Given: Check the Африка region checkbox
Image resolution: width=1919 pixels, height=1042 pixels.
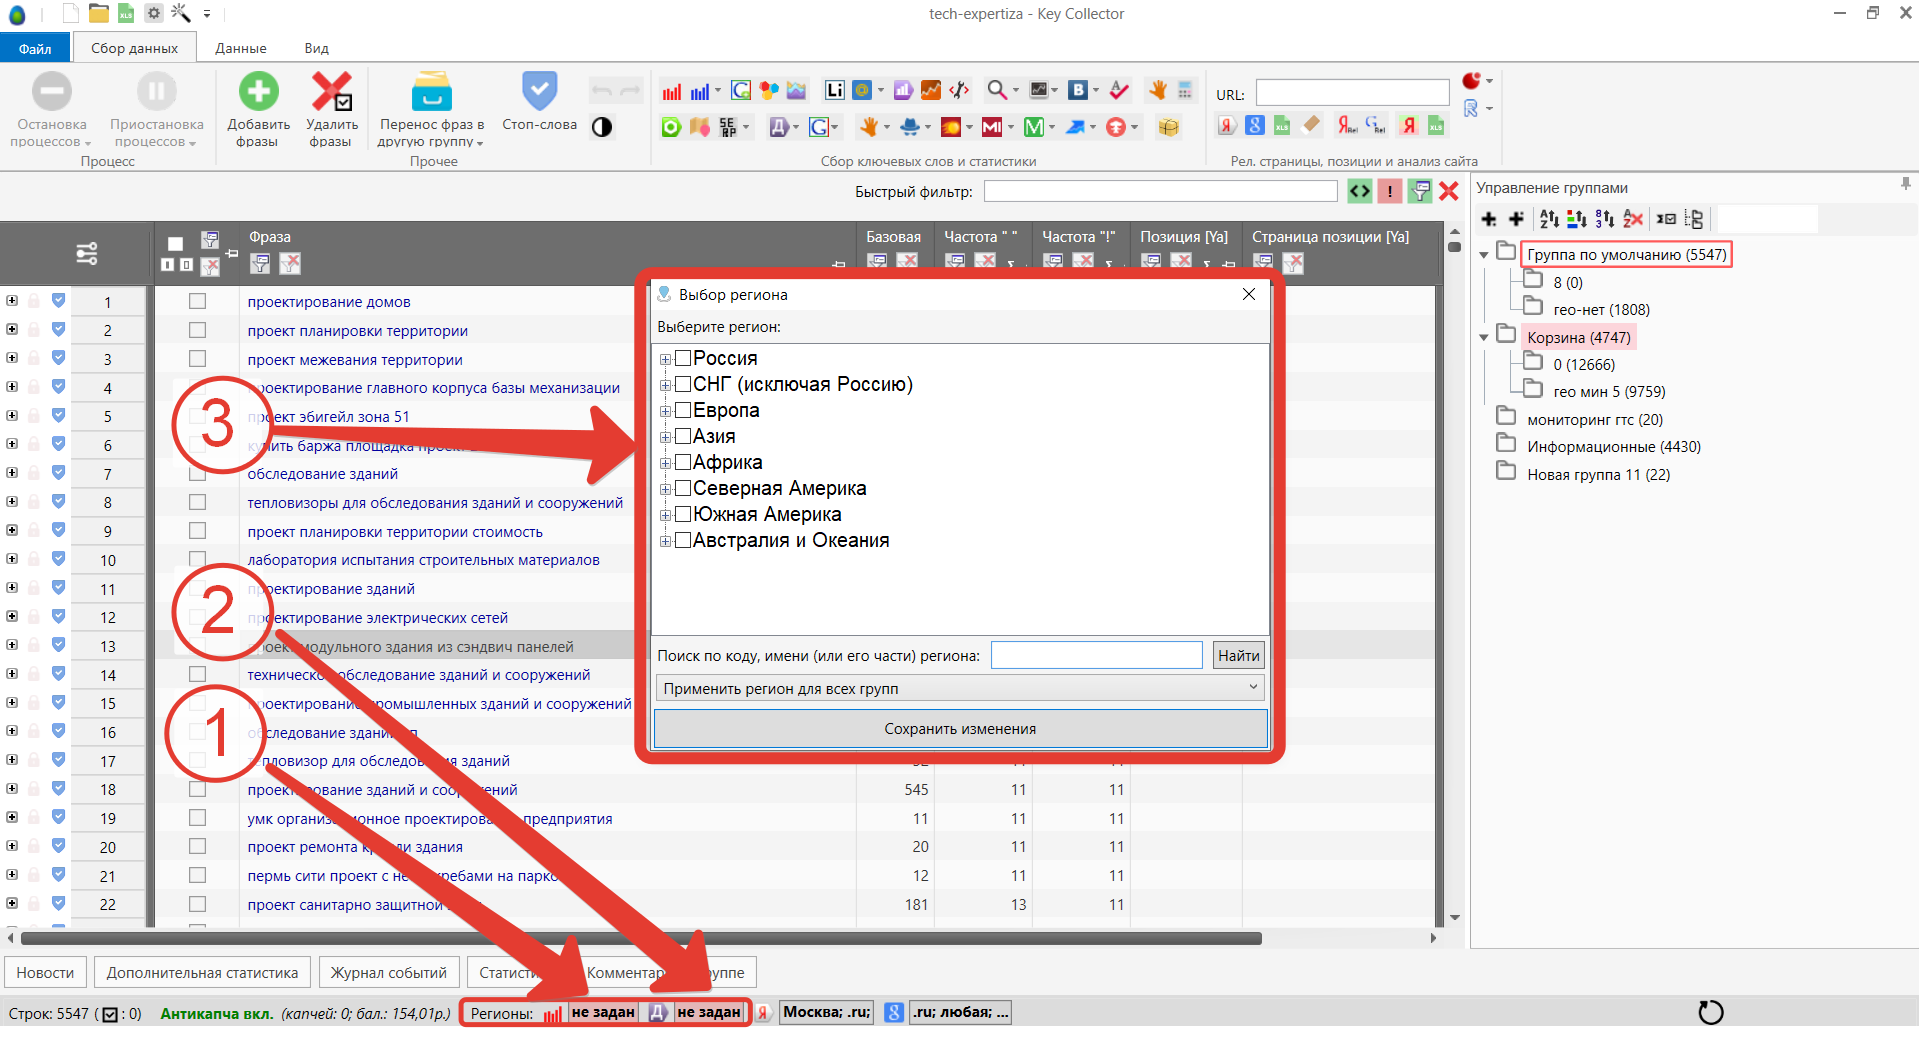Looking at the screenshot, I should [x=683, y=462].
